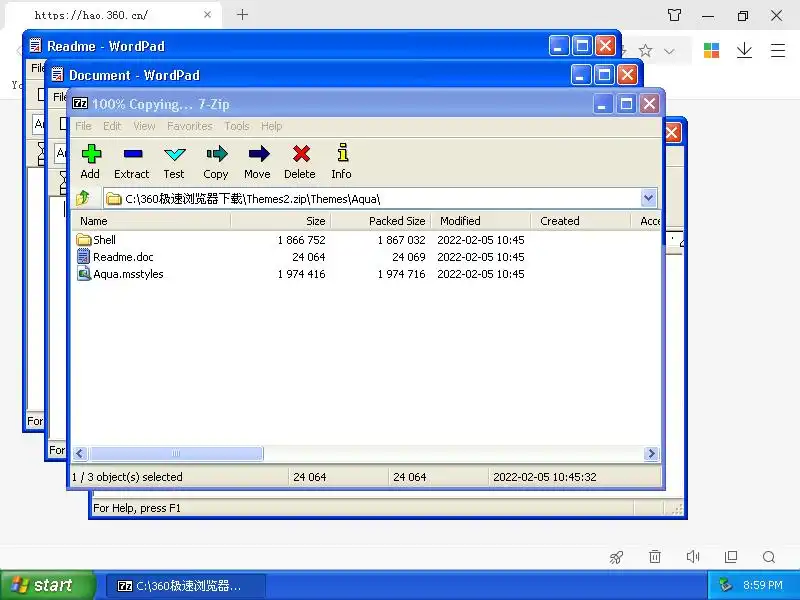Open Info for selected item
The image size is (800, 600).
point(341,162)
